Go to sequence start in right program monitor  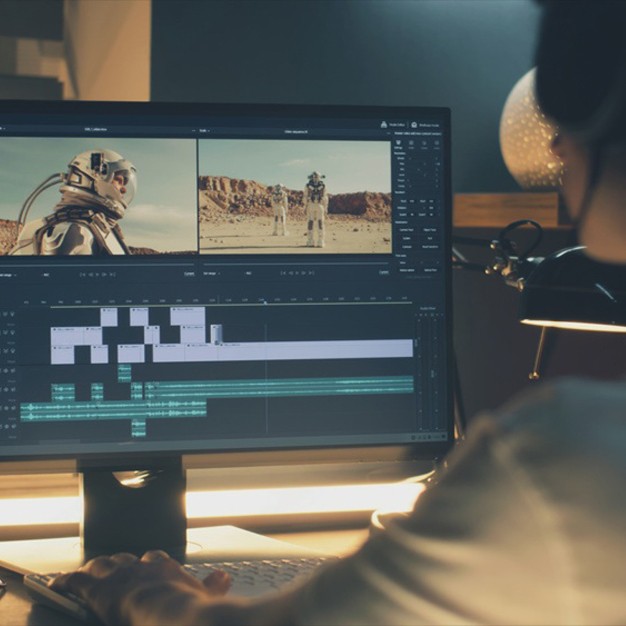tap(283, 273)
